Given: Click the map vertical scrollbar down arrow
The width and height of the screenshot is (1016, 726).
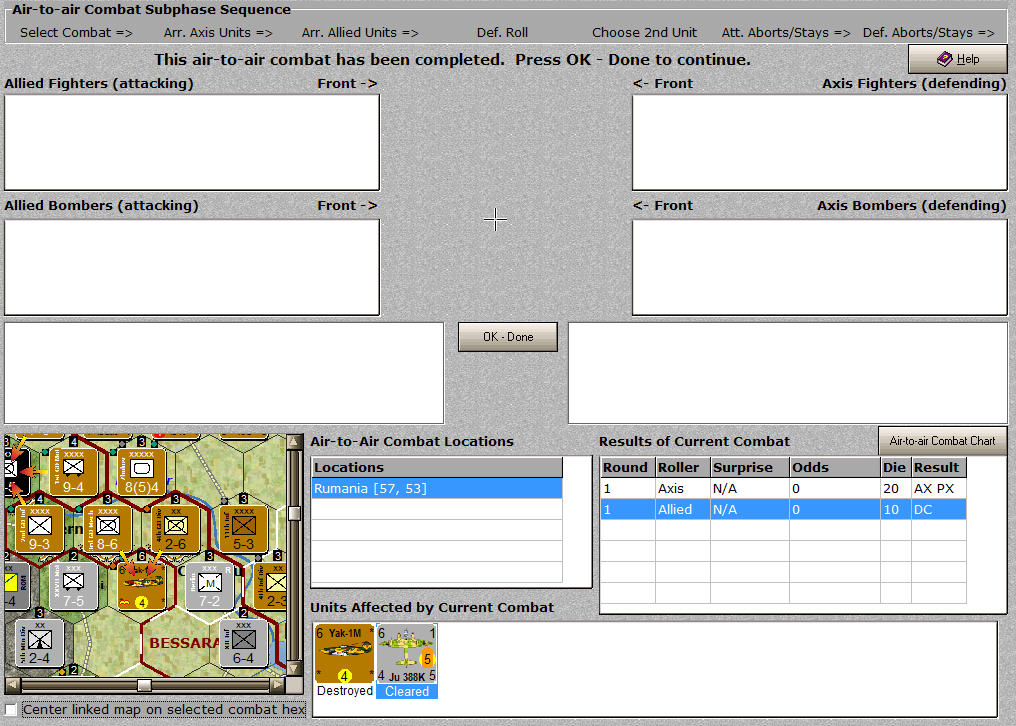Looking at the screenshot, I should click(x=294, y=668).
